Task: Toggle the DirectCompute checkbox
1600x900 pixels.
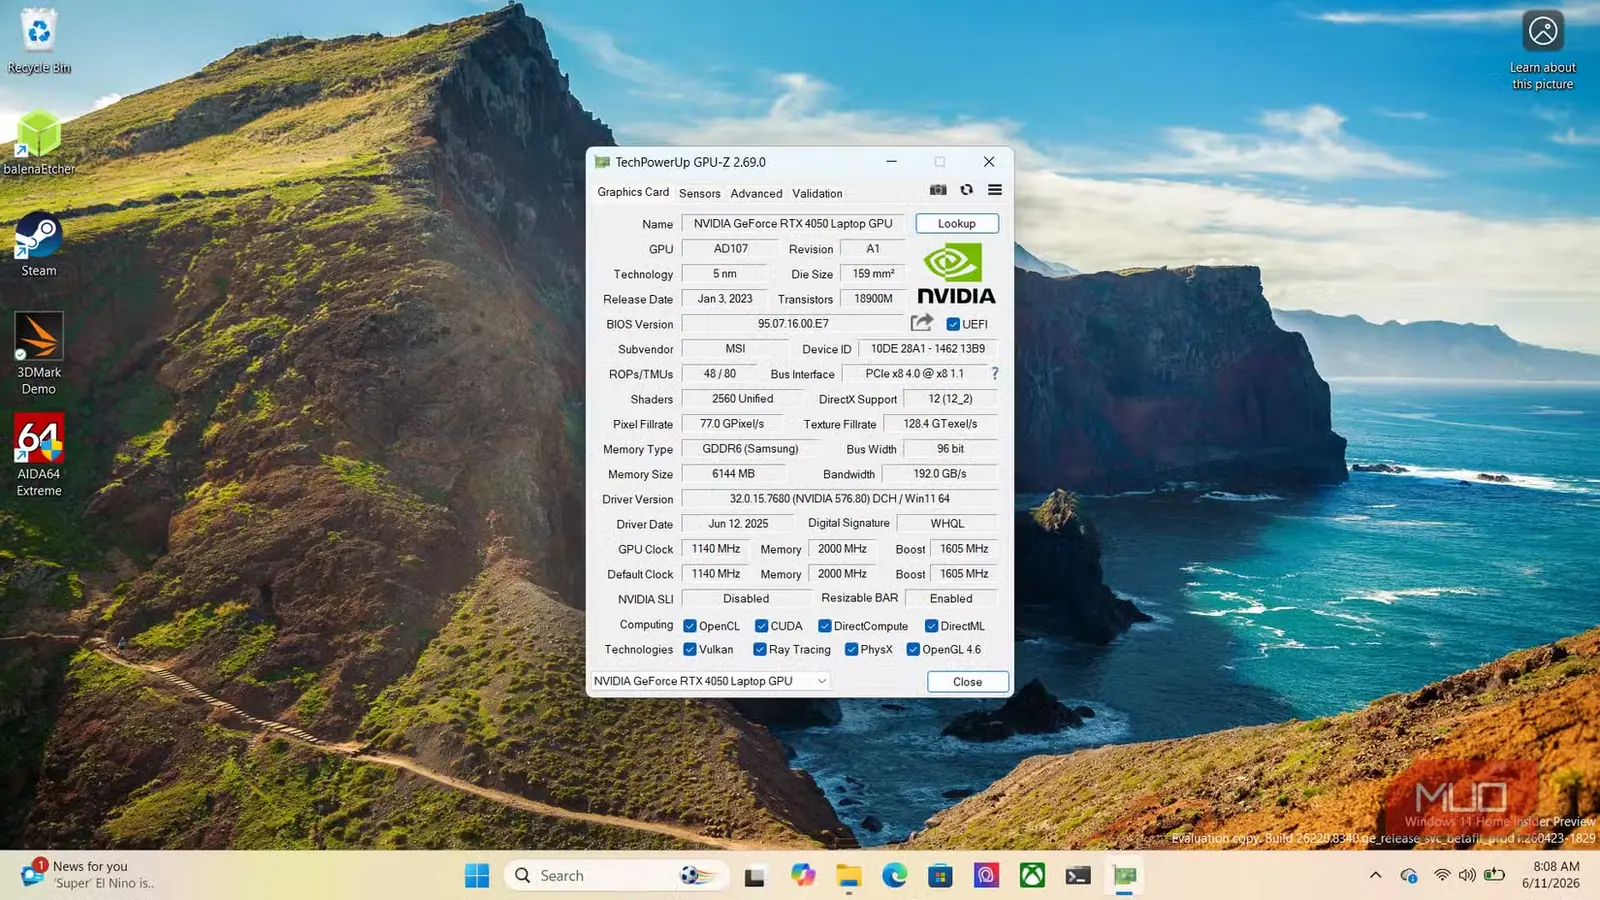Action: 825,626
